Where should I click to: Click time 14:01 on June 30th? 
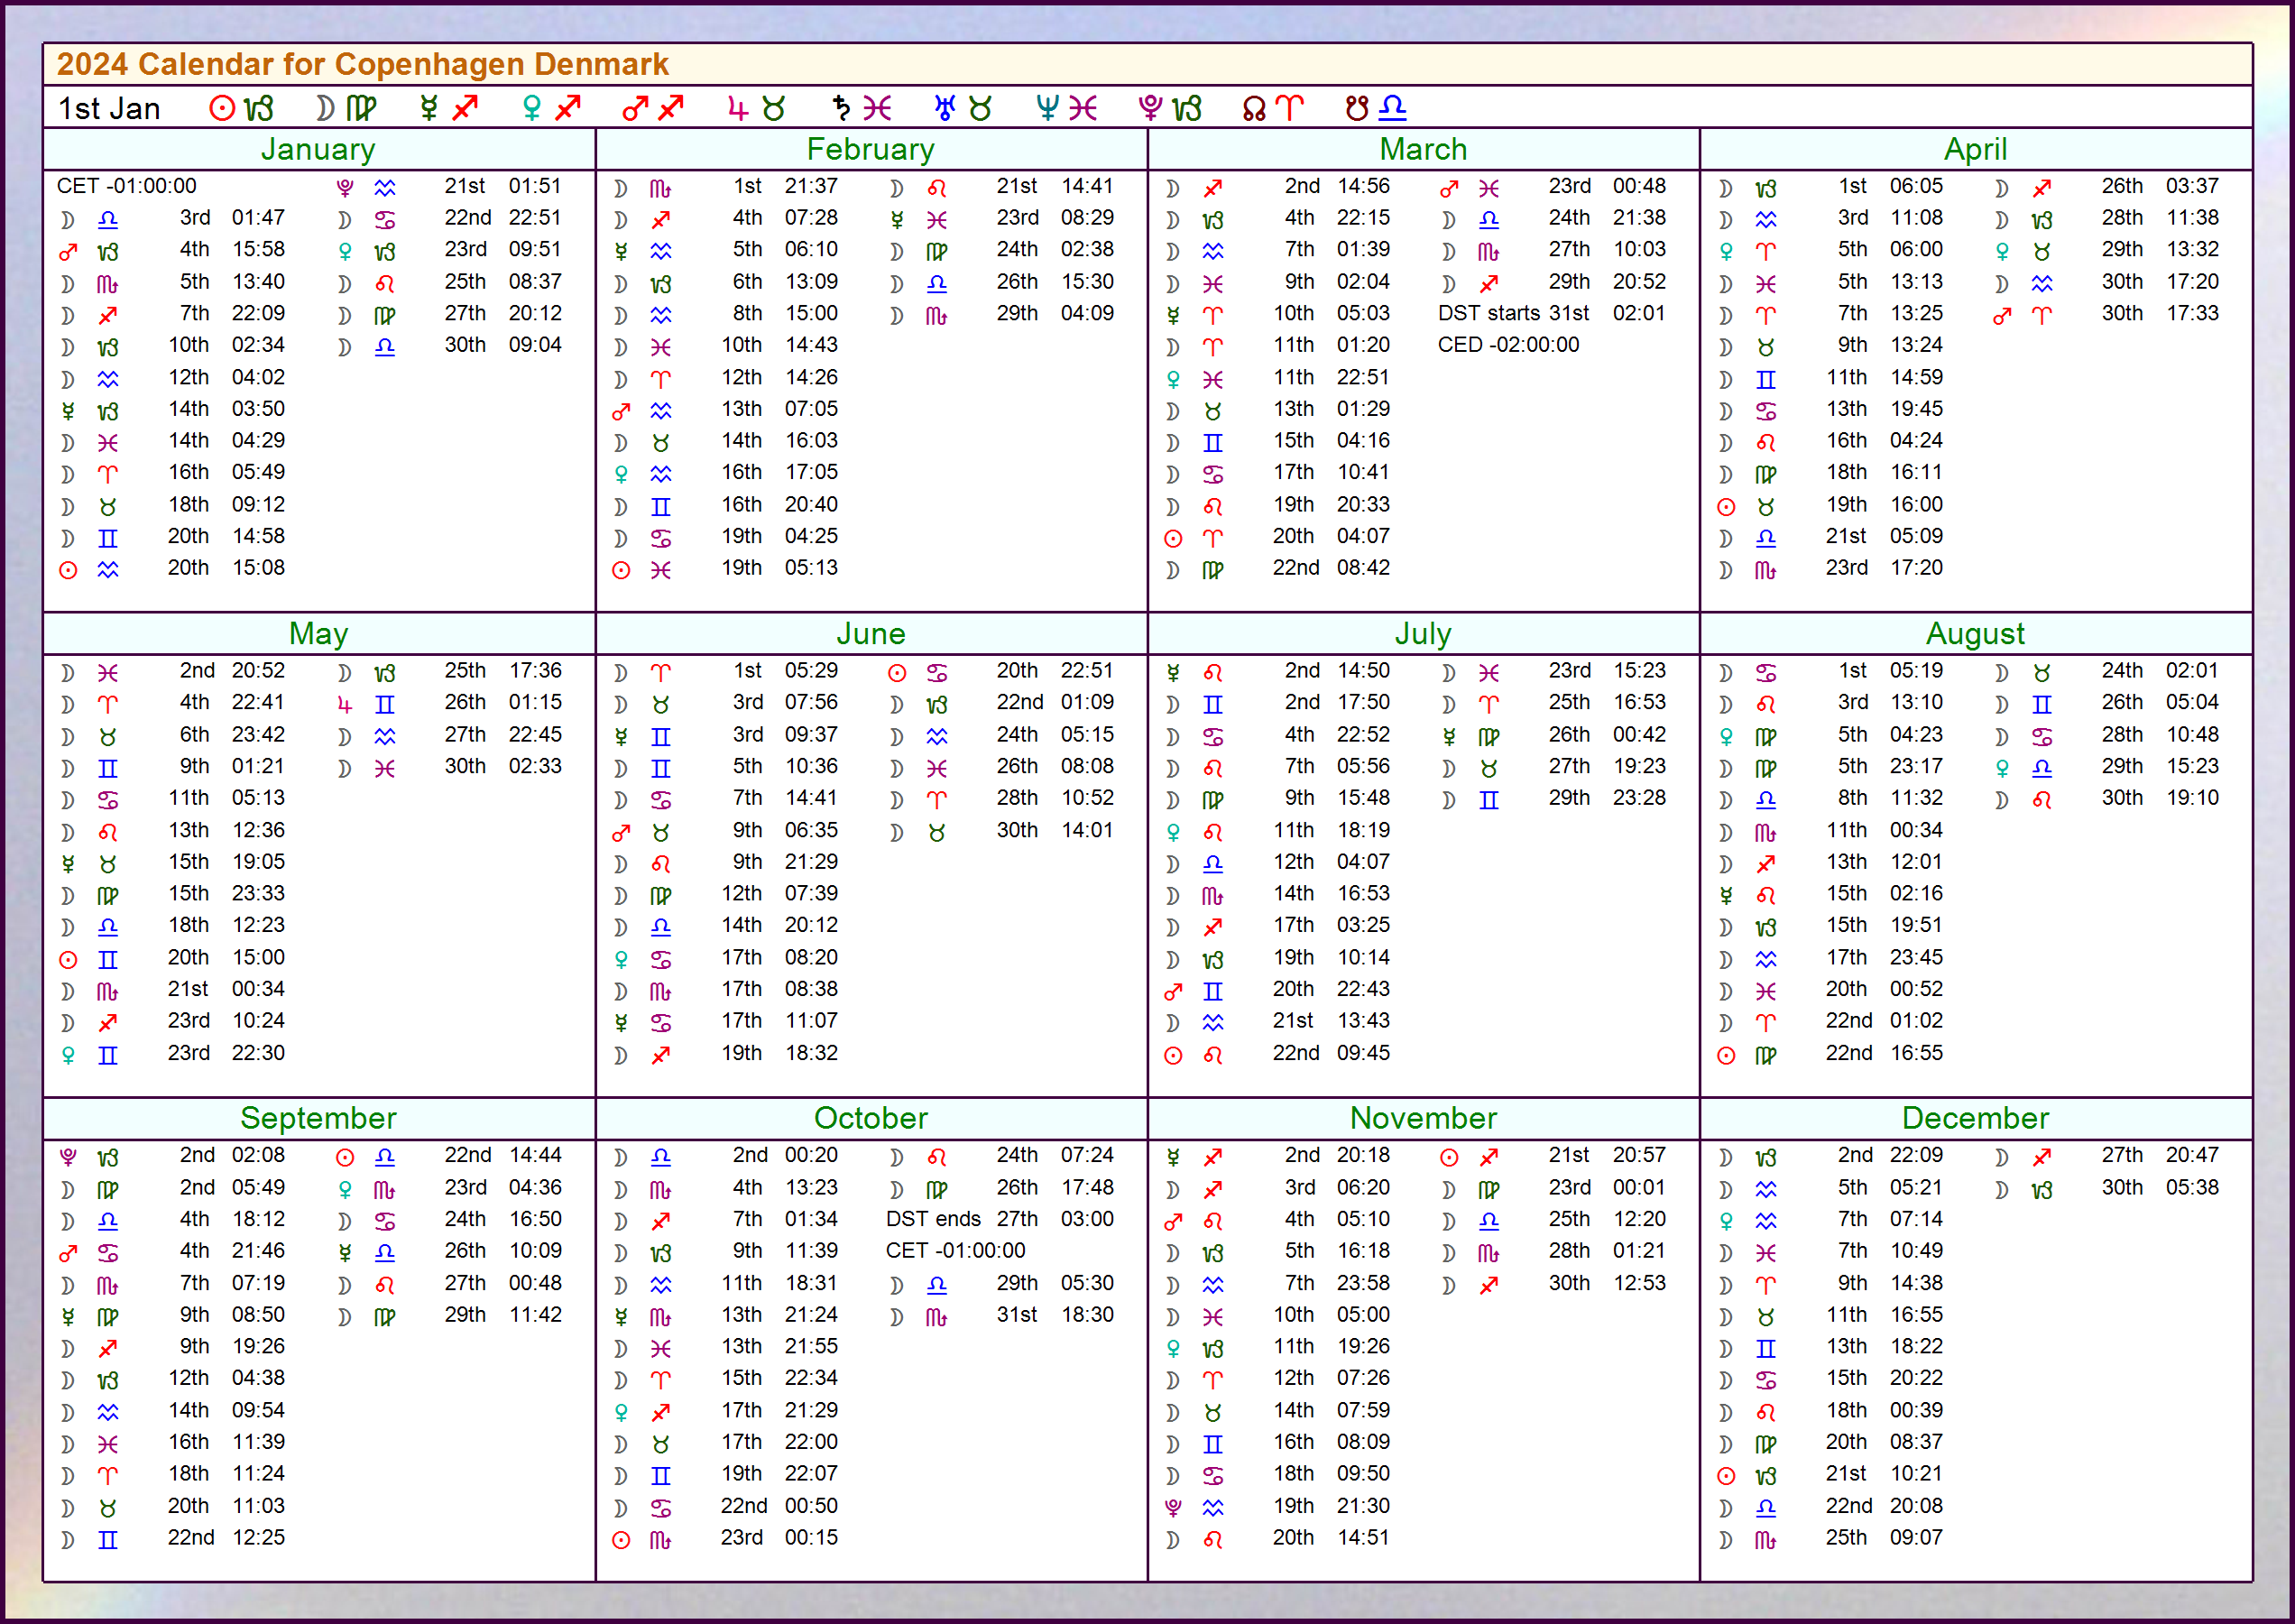click(x=1087, y=830)
